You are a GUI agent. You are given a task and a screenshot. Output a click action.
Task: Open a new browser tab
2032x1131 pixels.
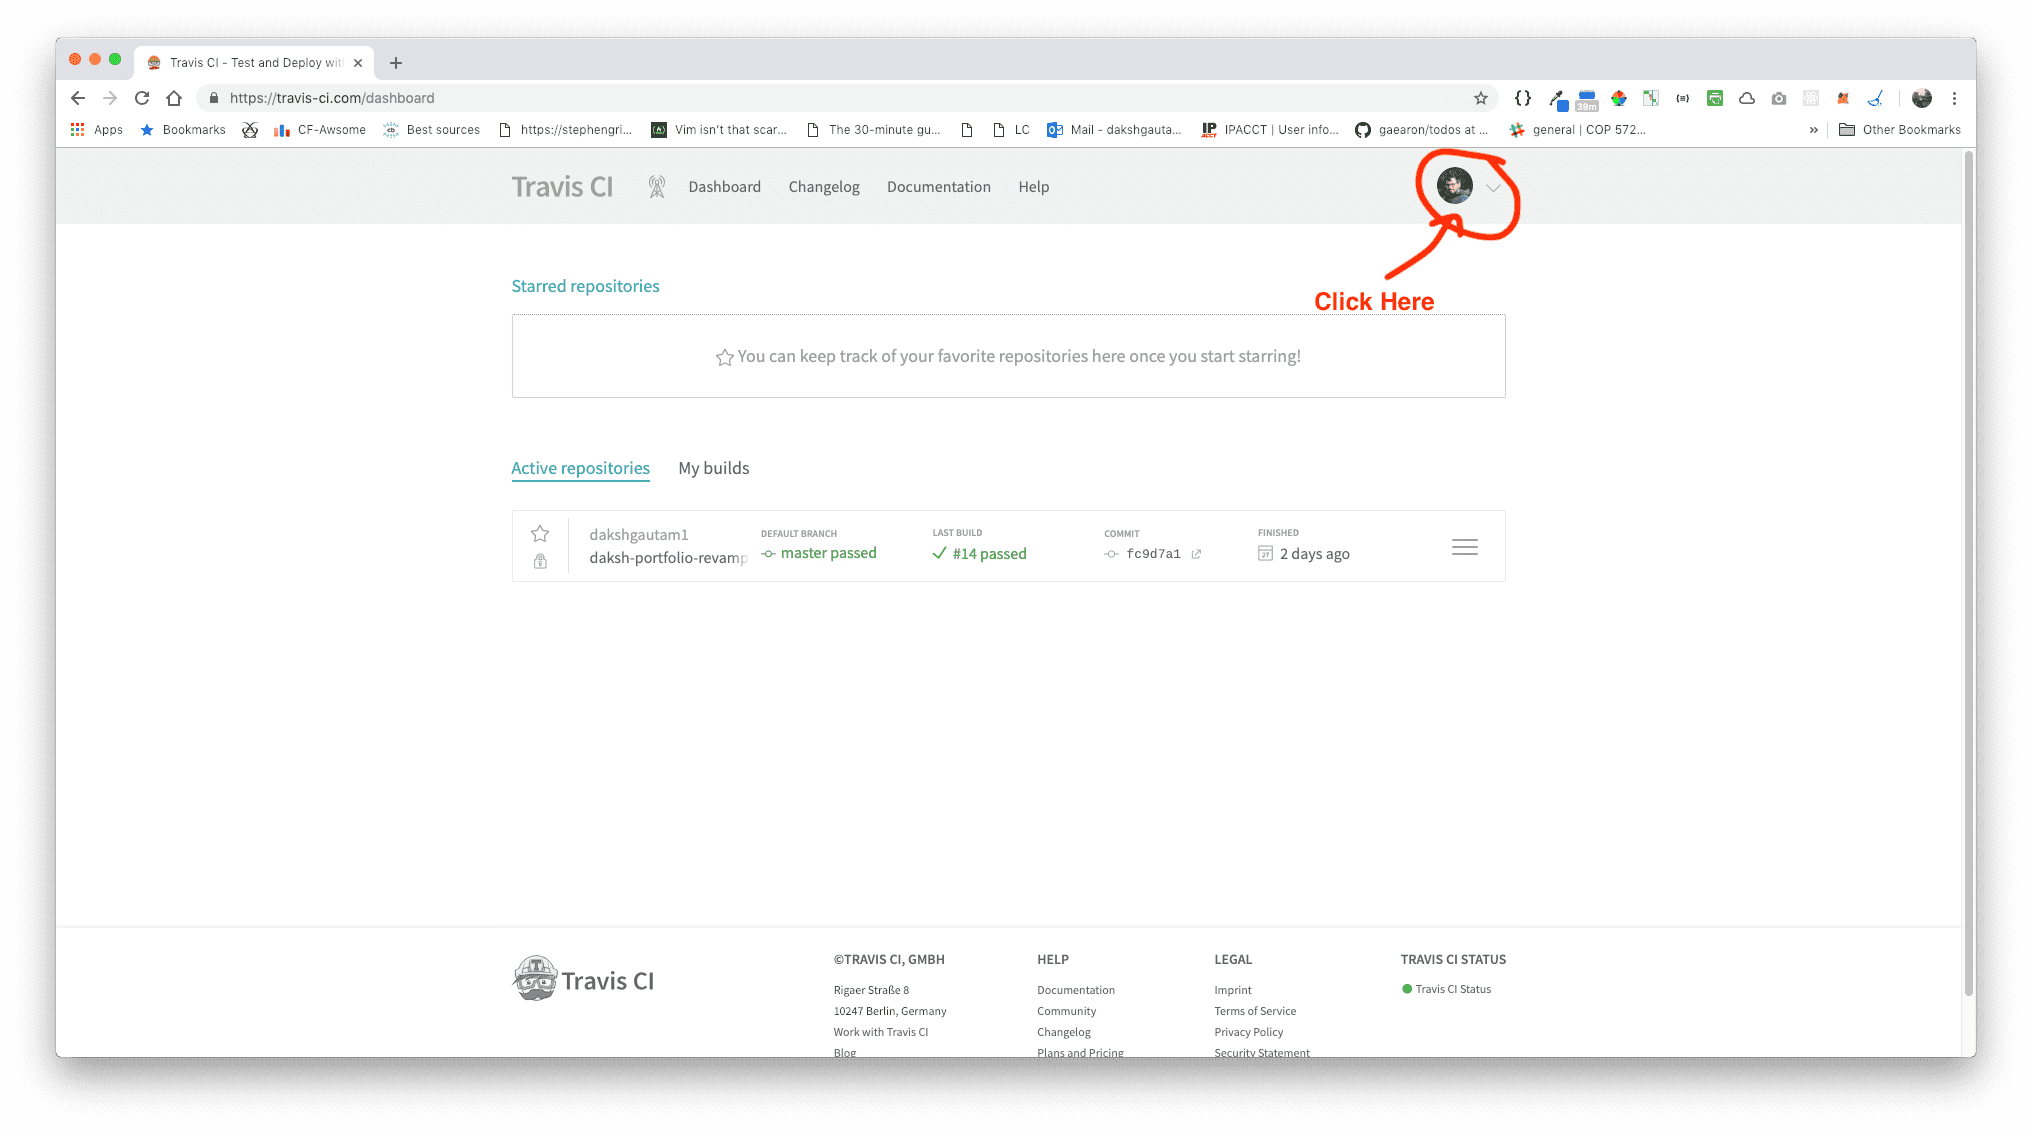click(396, 63)
